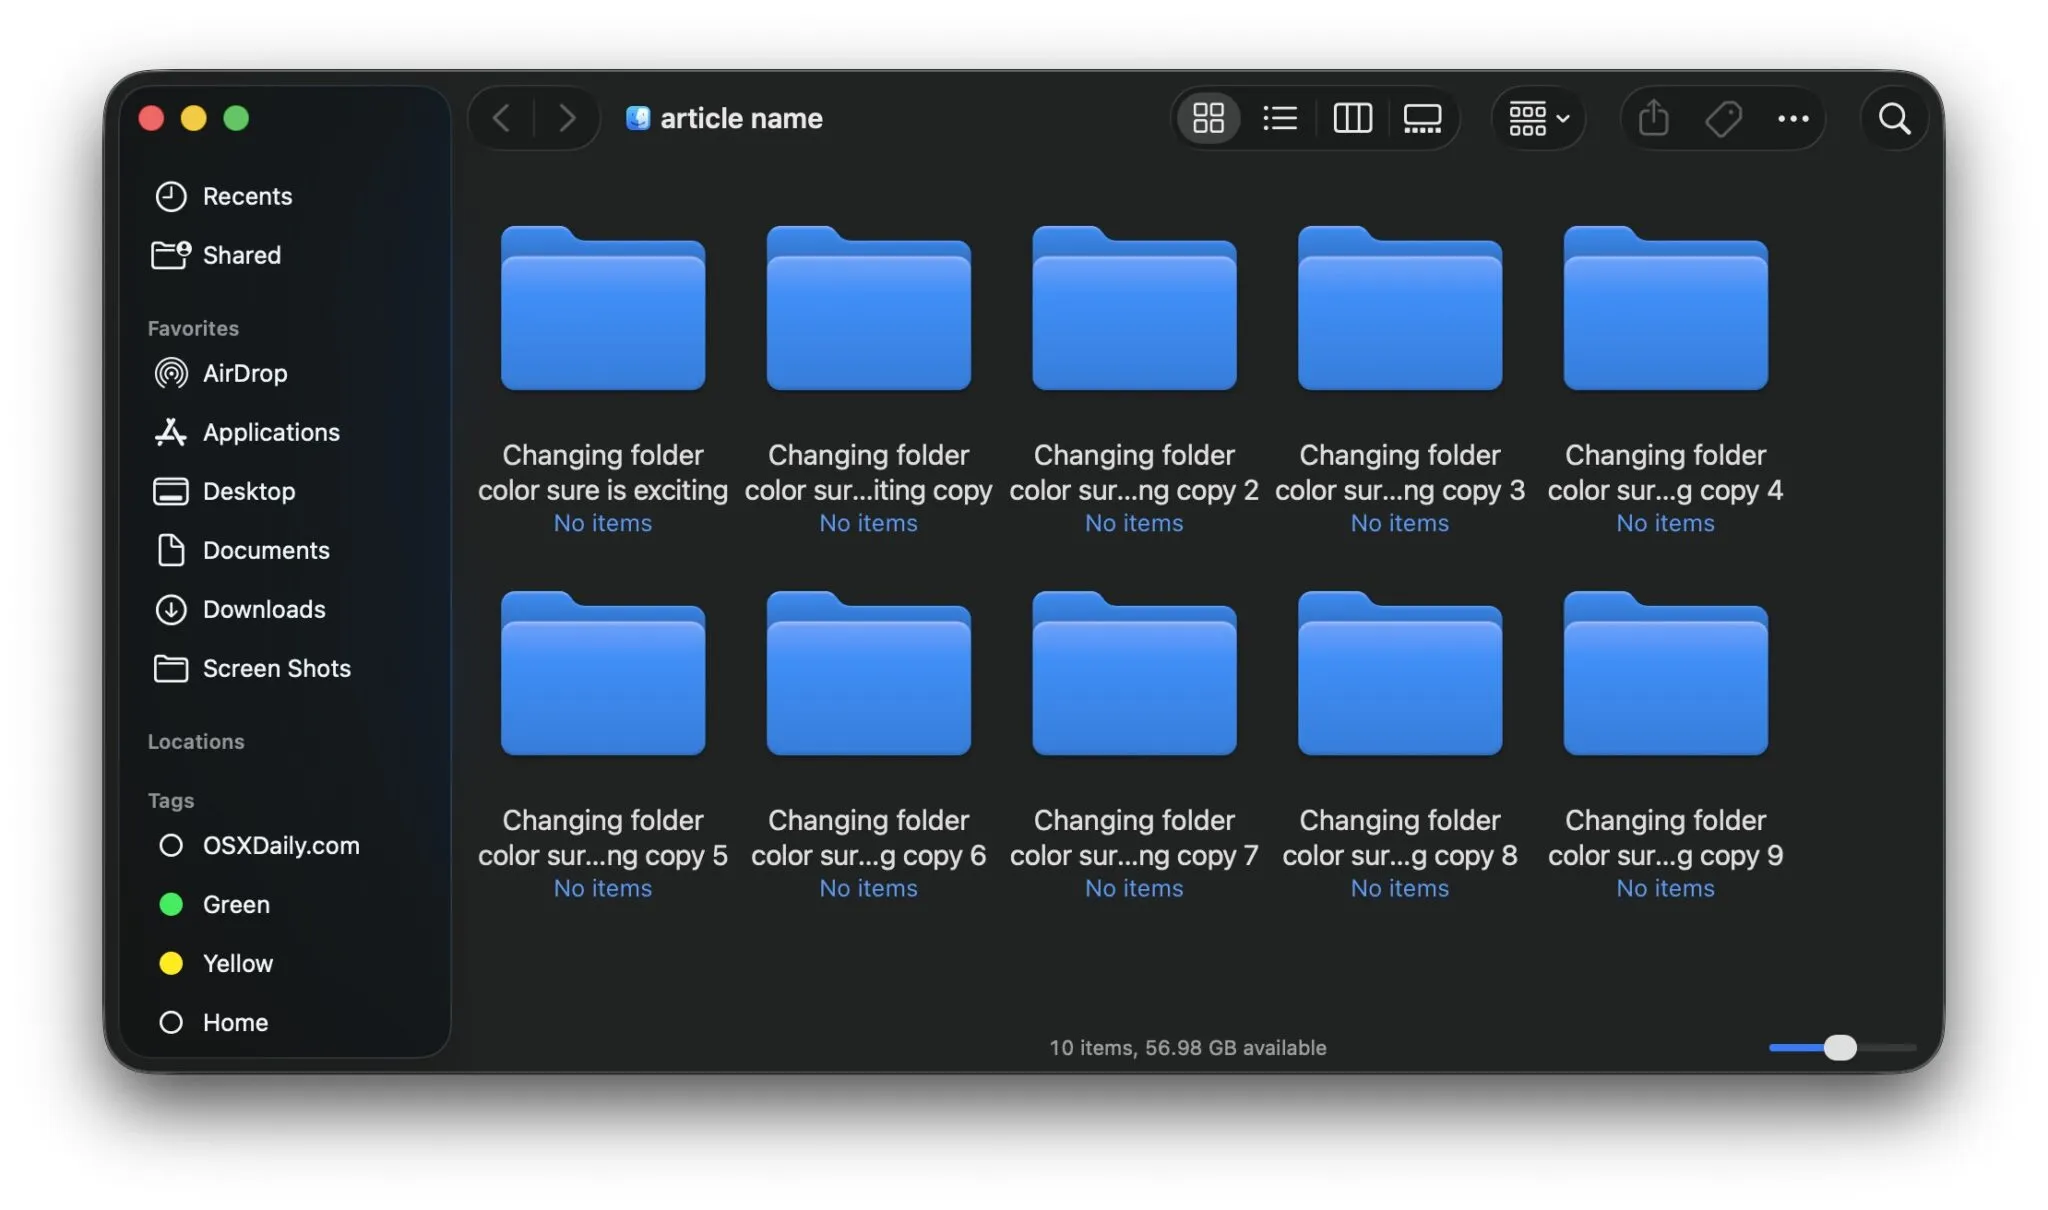Screen dimensions: 2048x1210
Task: Click the back navigation arrow
Action: 501,118
